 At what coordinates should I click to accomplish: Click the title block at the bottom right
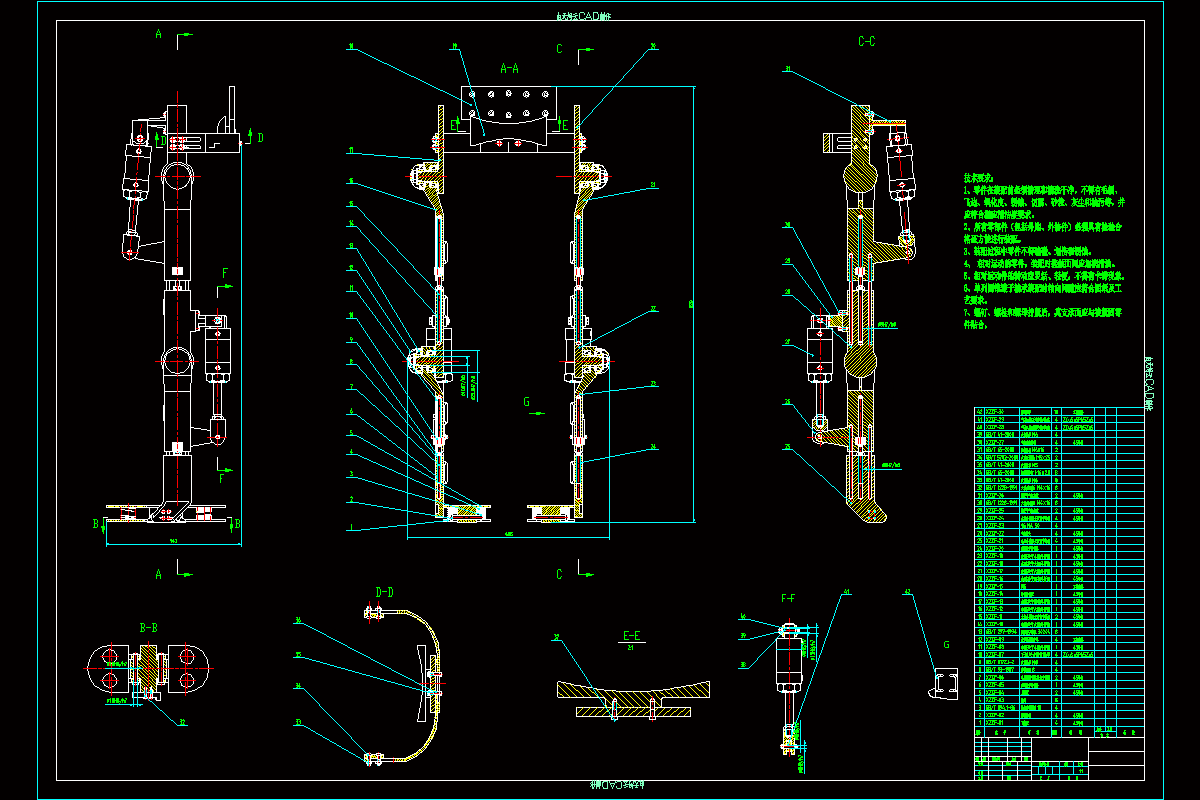click(x=1057, y=758)
